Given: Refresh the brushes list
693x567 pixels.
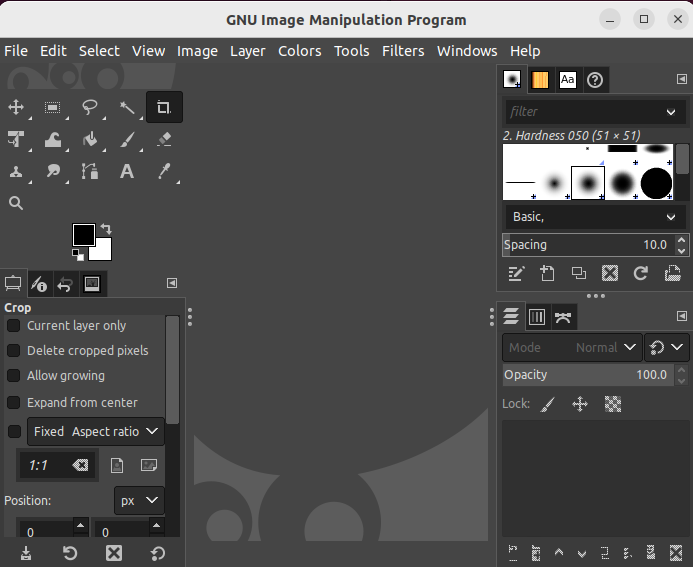Looking at the screenshot, I should click(x=641, y=274).
